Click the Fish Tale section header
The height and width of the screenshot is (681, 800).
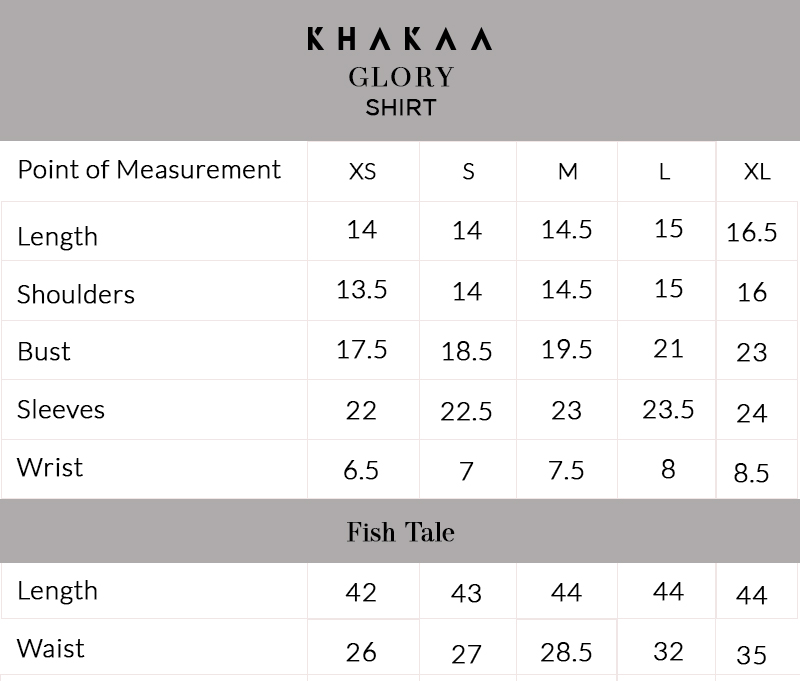coord(401,532)
